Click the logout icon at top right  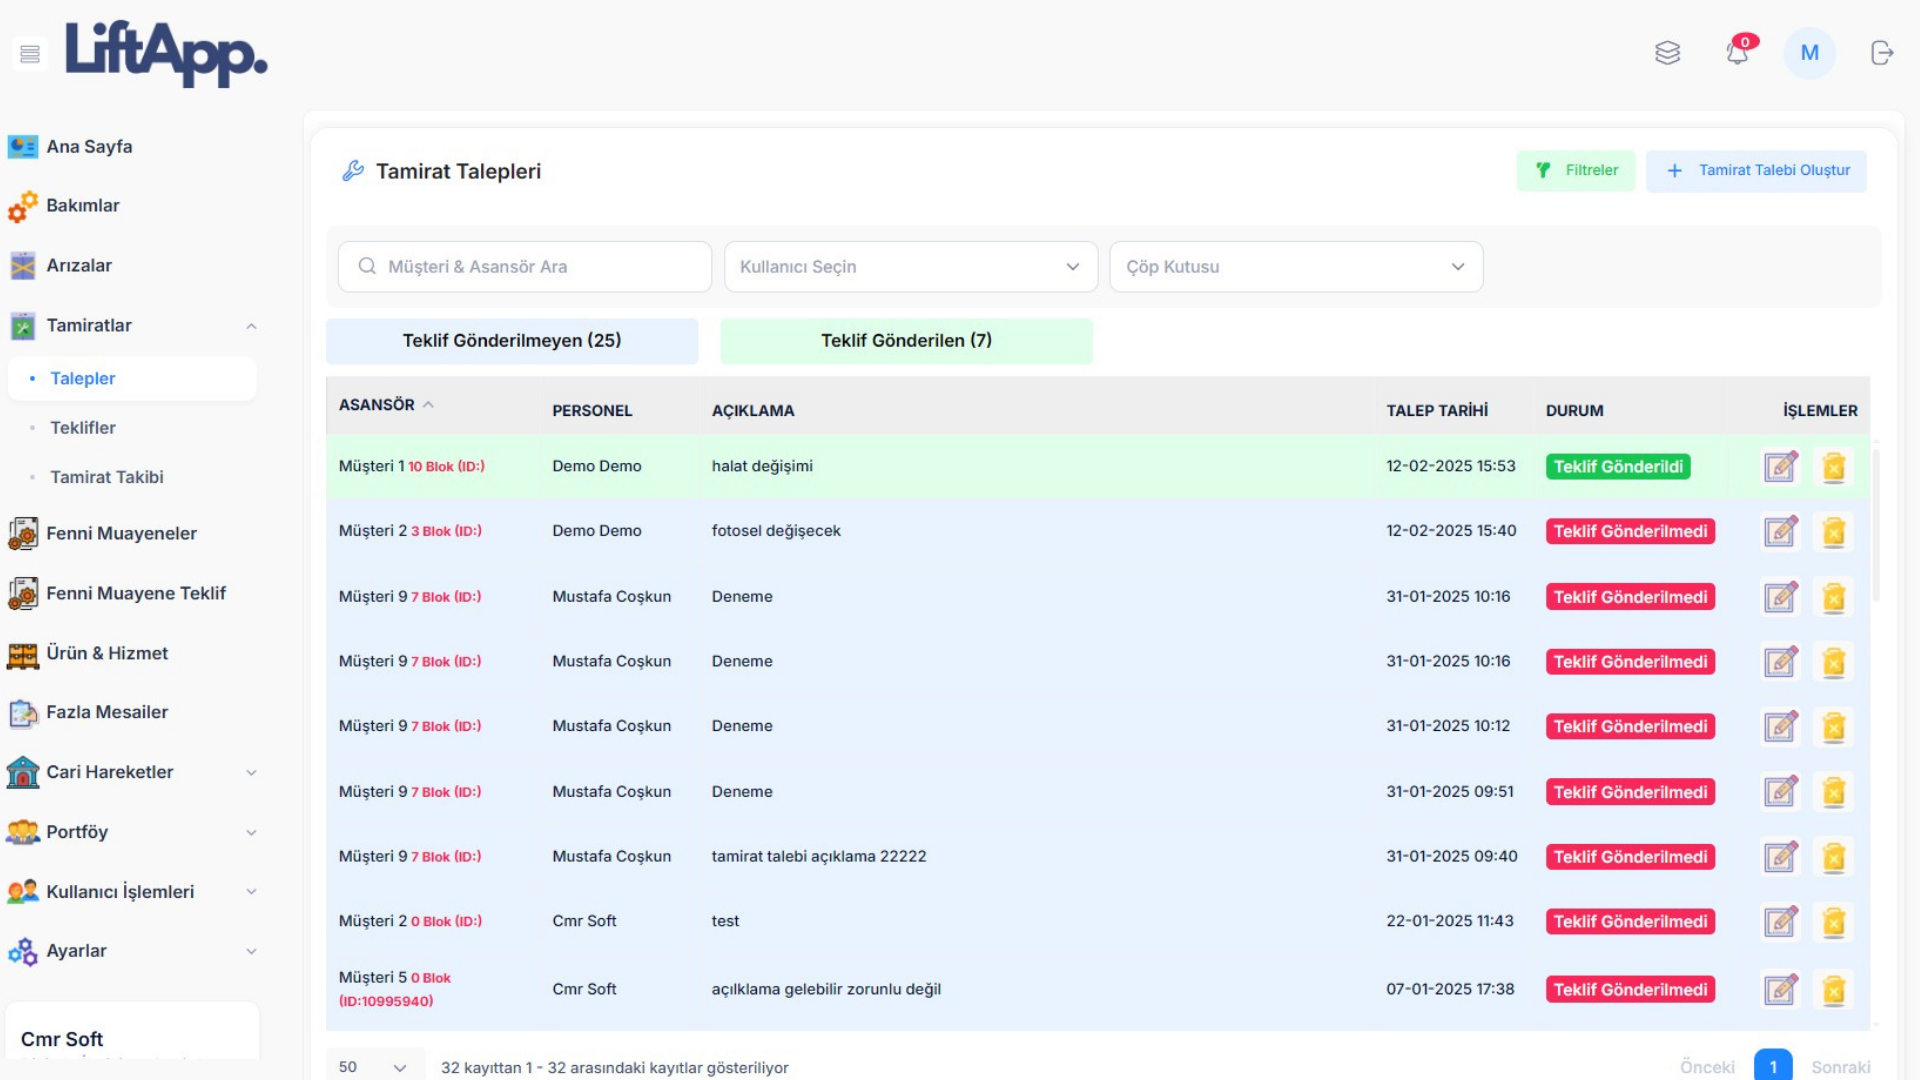pyautogui.click(x=1881, y=53)
